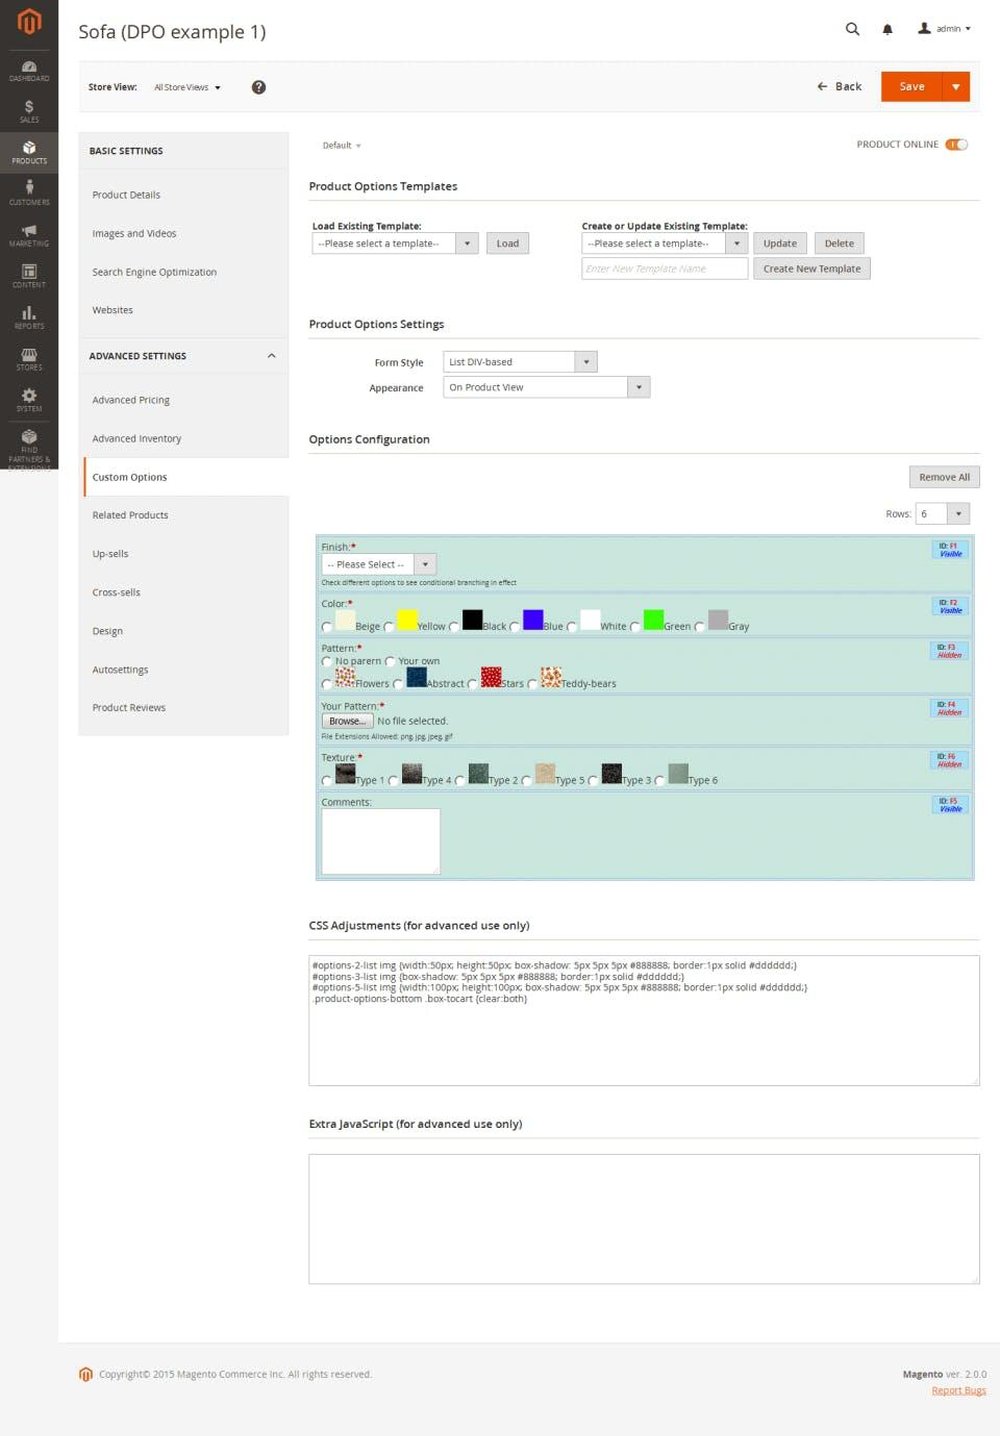Screen dimensions: 1000x1436
Task: Open the System sidebar section
Action: 29,400
